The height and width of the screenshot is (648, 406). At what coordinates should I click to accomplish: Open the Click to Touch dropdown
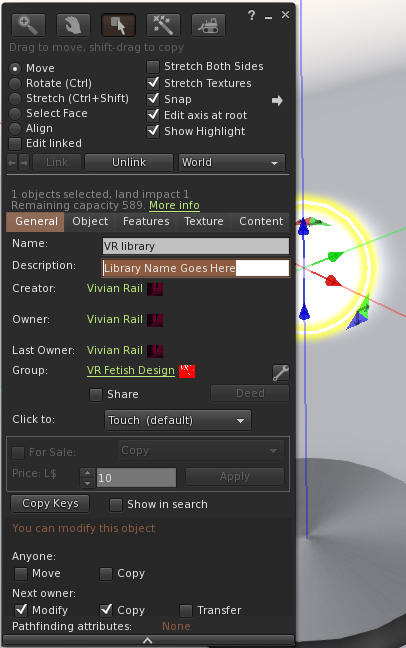pos(178,420)
